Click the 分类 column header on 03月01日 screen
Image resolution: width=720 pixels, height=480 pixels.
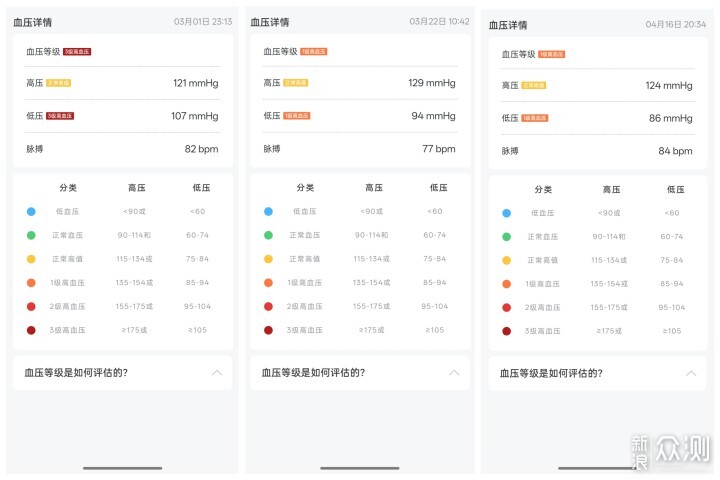68,188
